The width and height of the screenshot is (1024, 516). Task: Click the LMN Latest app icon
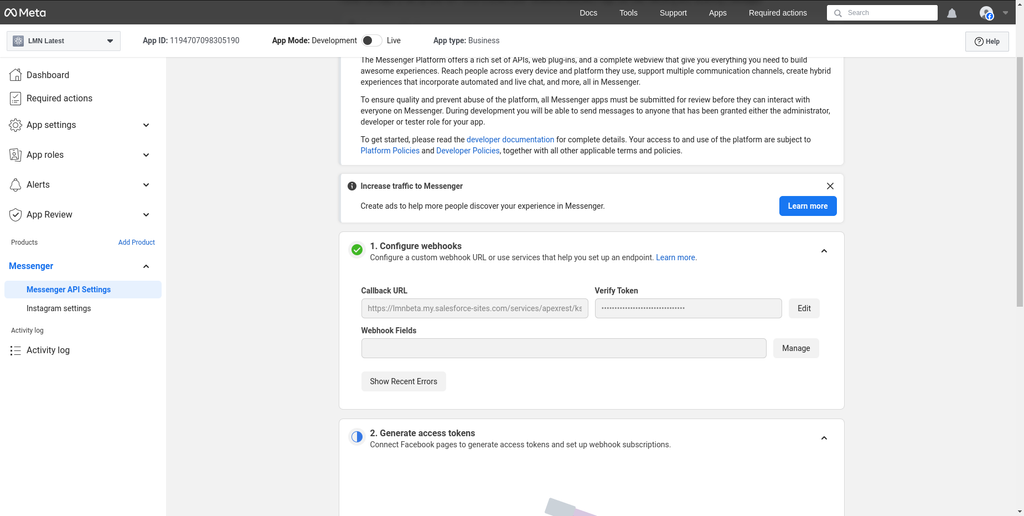(18, 40)
